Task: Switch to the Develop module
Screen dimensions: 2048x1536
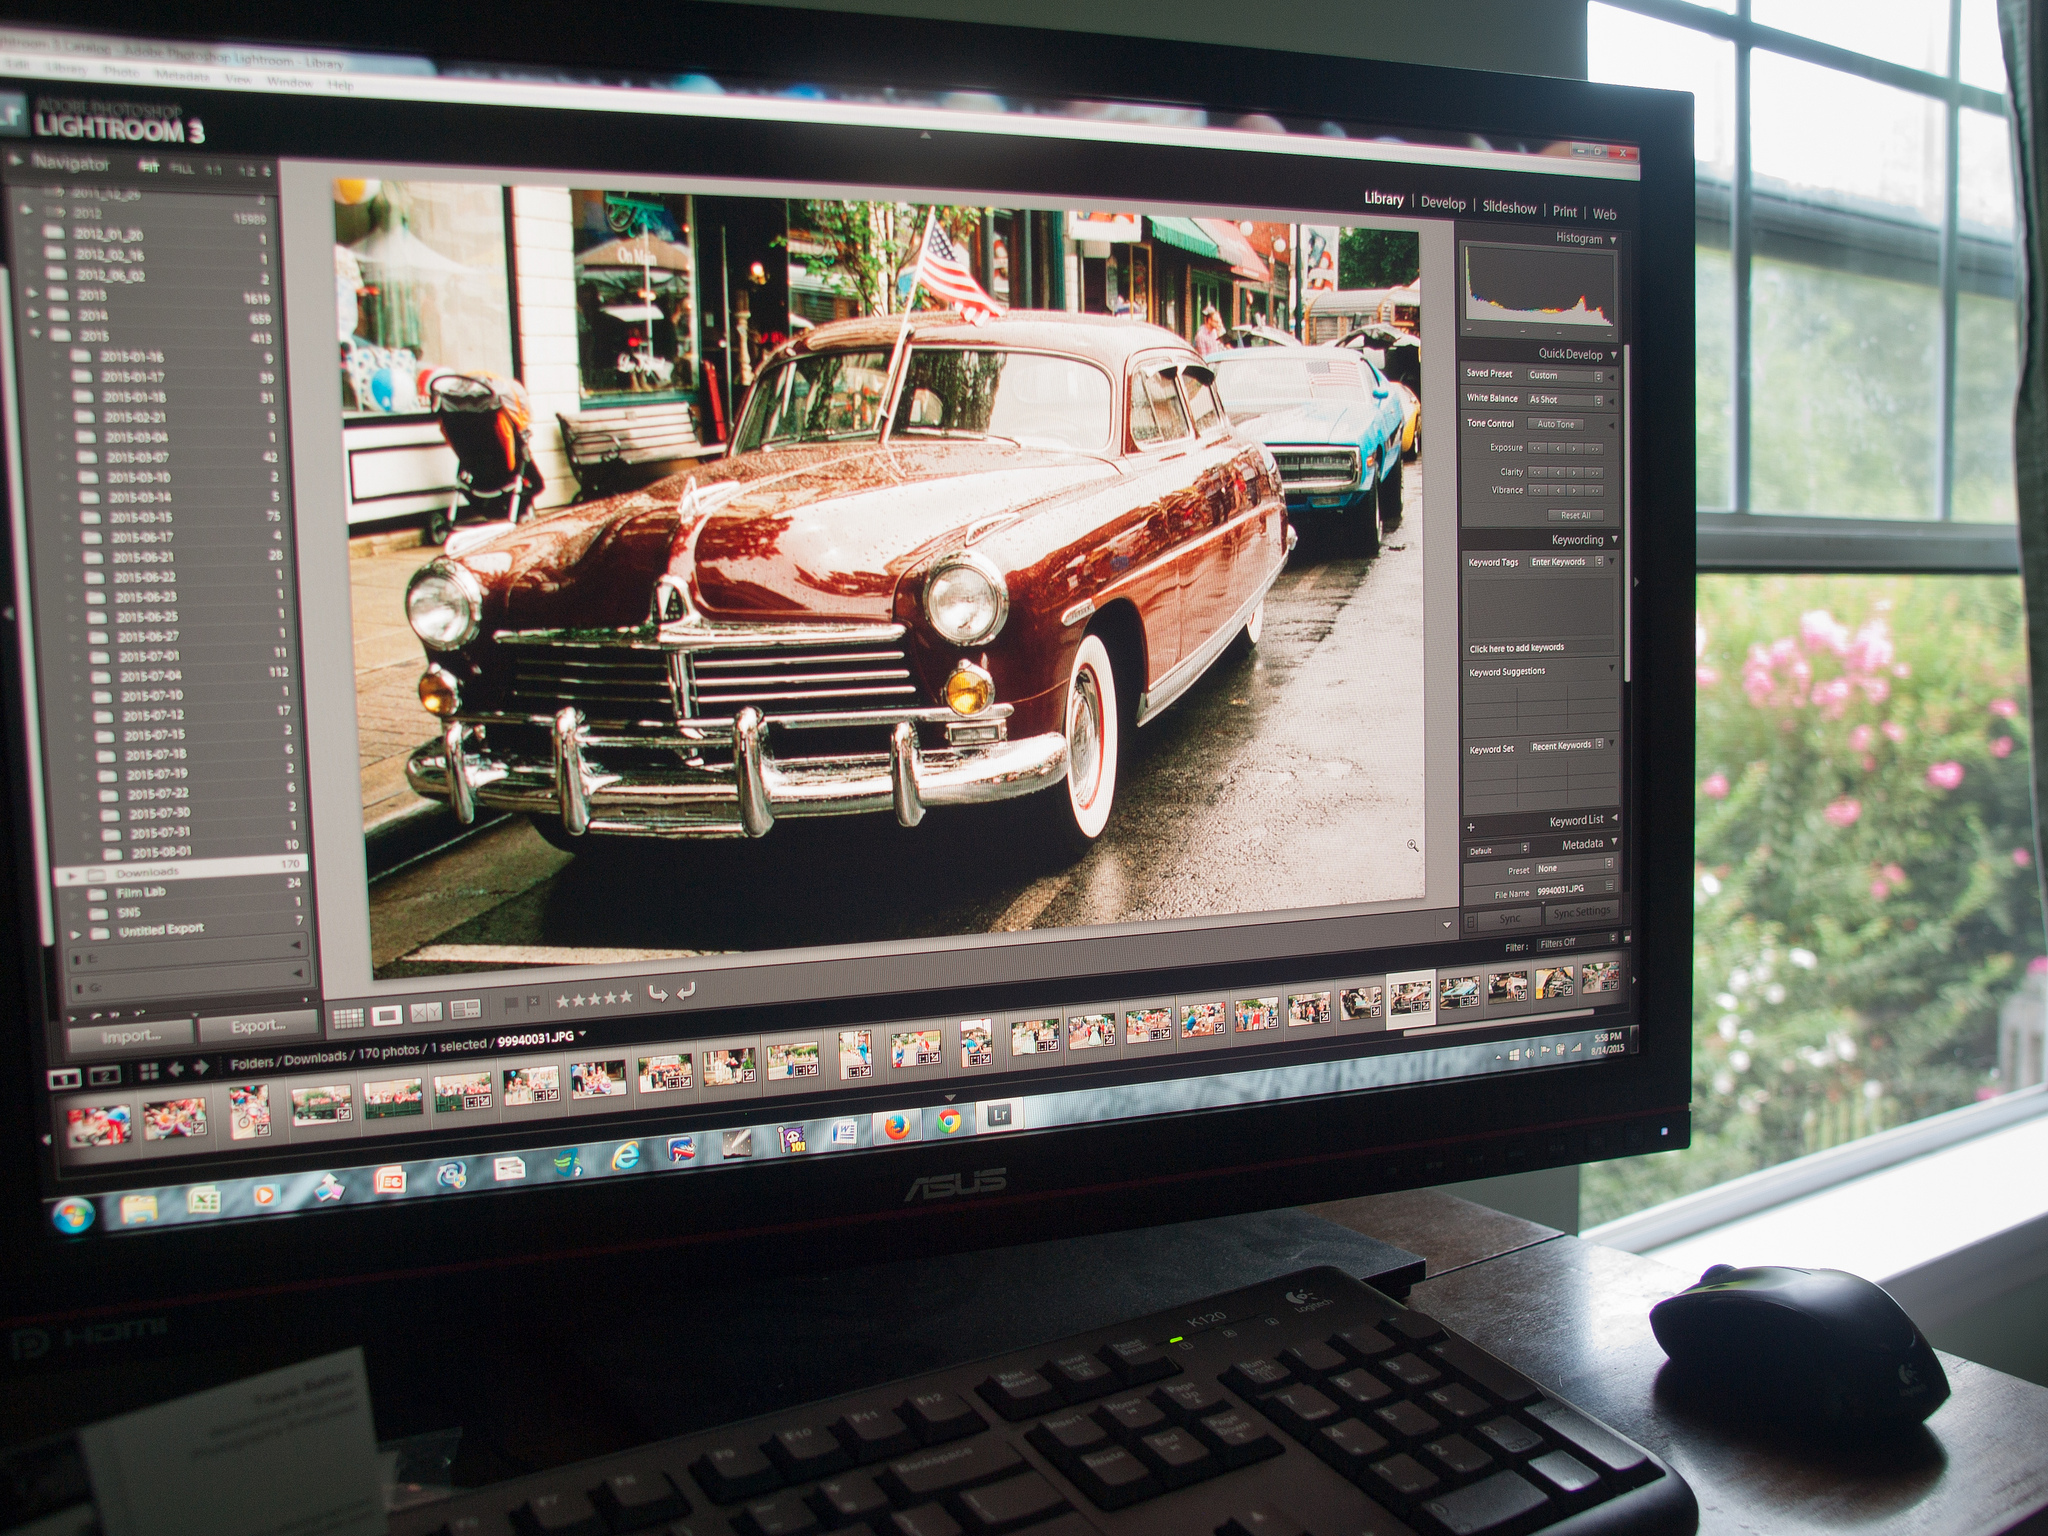Action: pos(1443,203)
